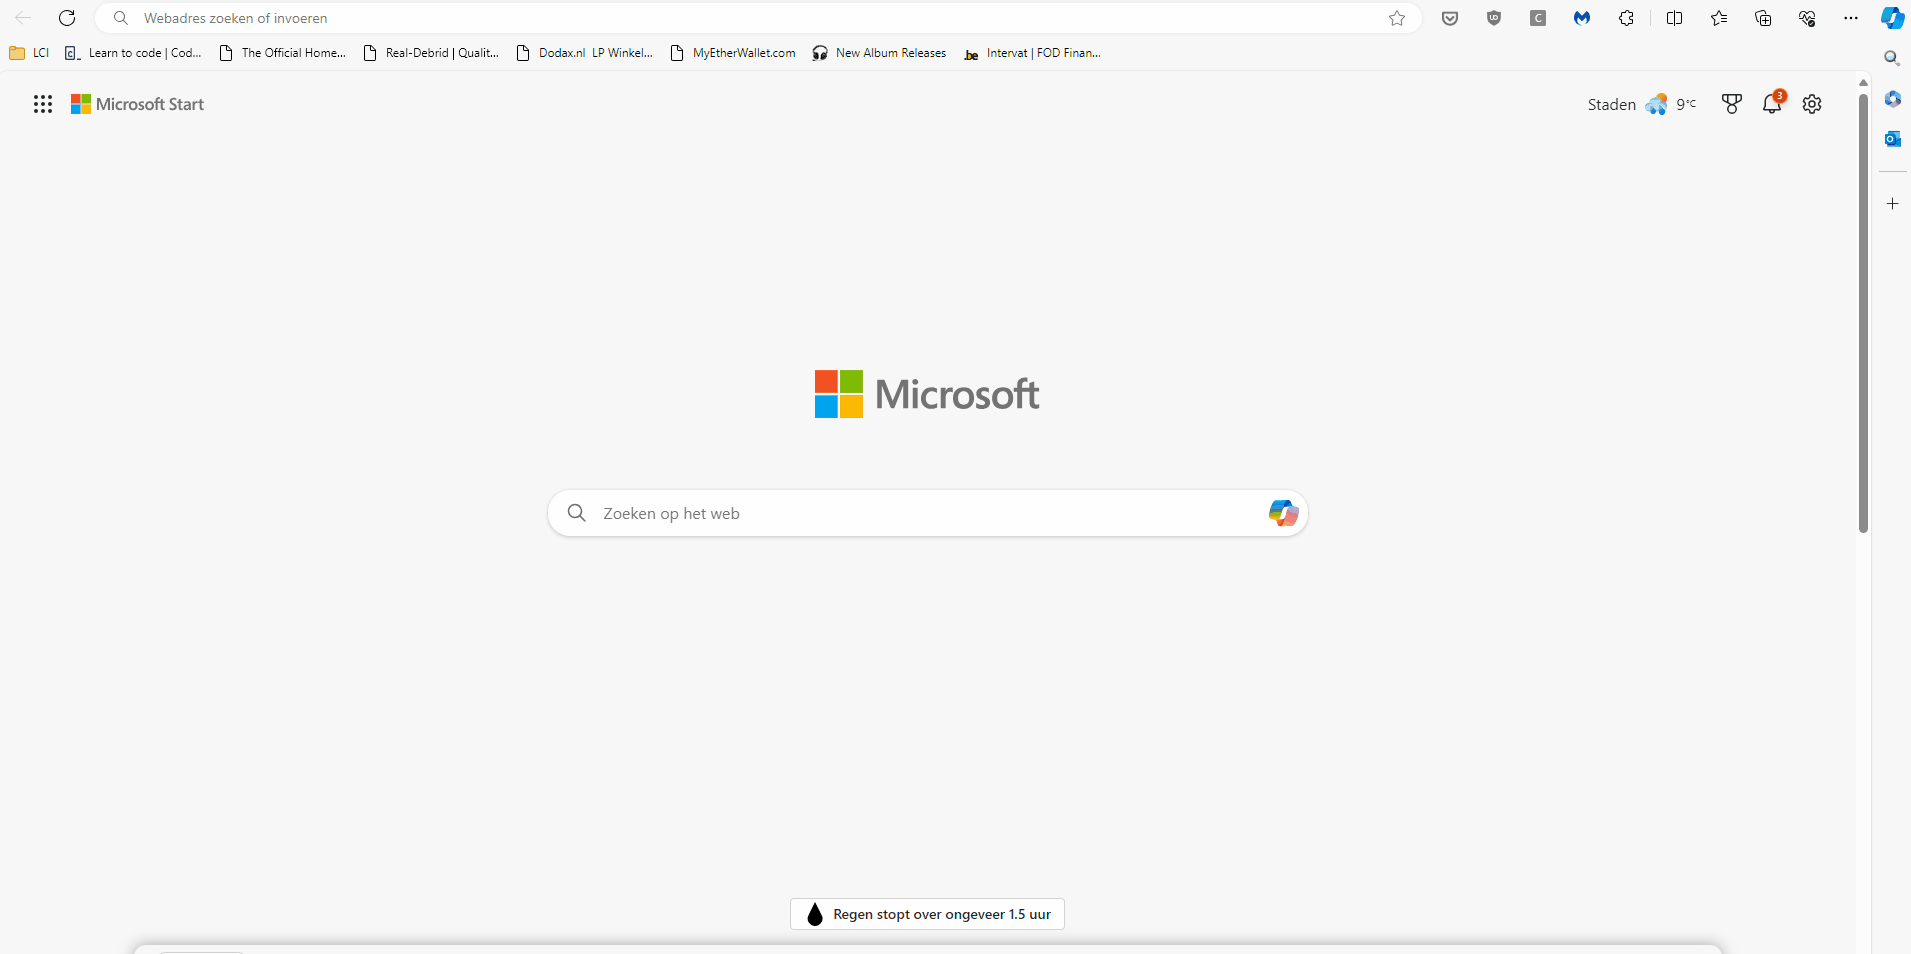The image size is (1911, 954).
Task: Open Copilot icon inside the search box
Action: 1283,513
